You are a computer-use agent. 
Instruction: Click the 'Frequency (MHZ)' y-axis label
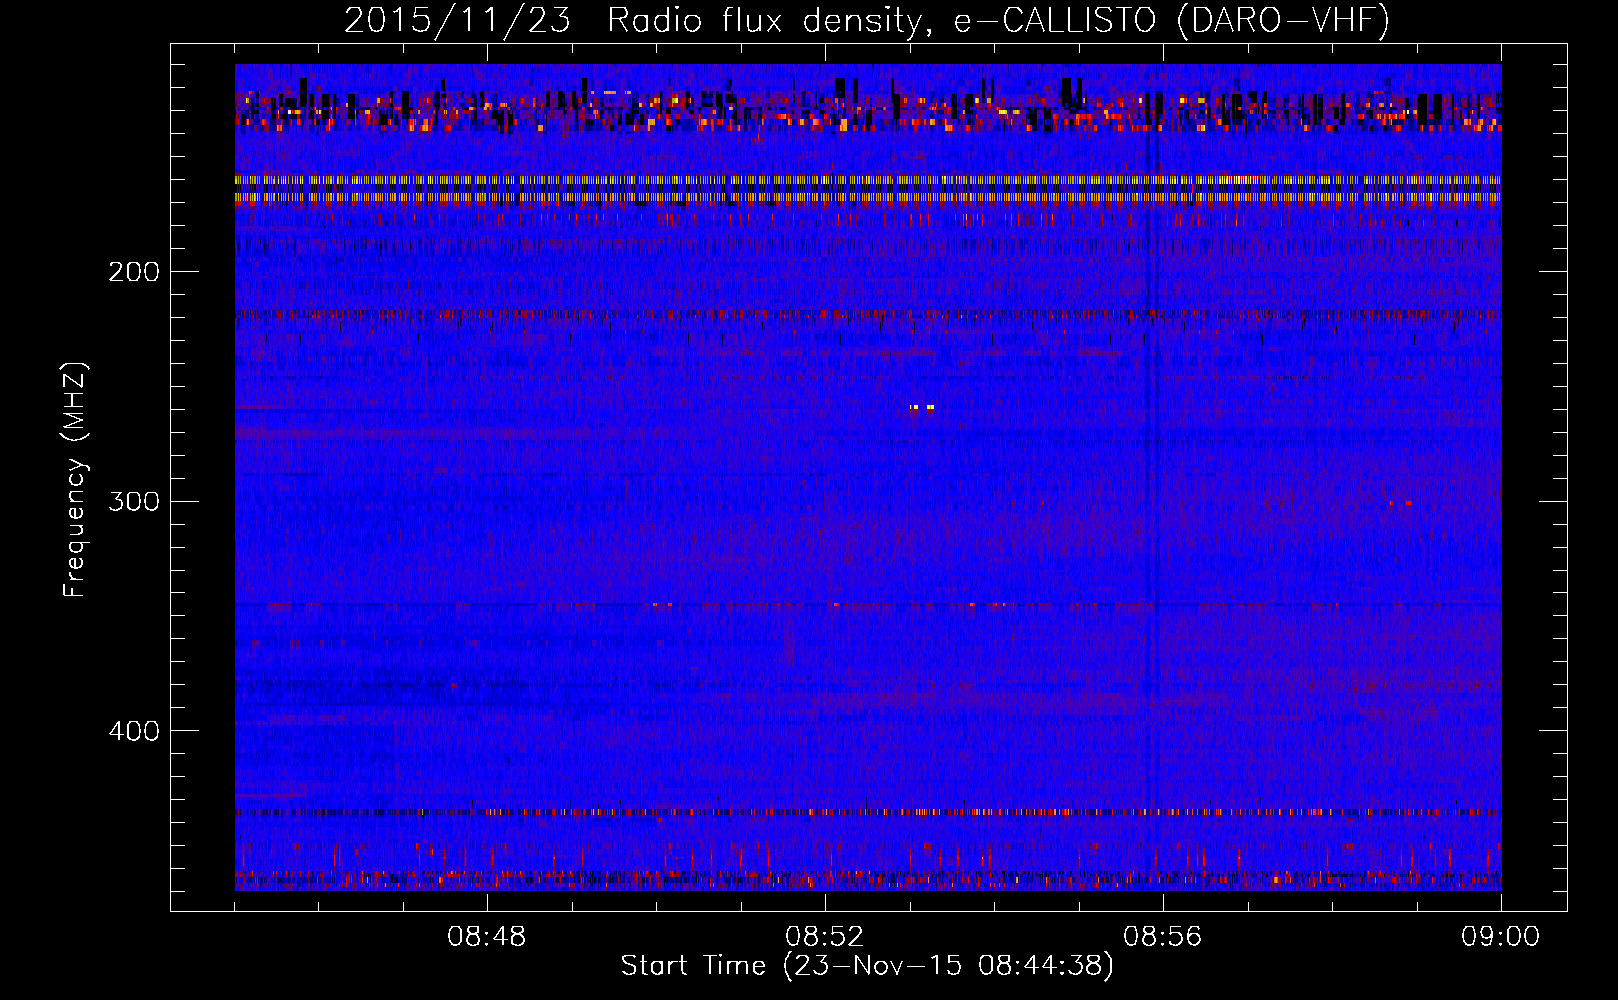pos(75,480)
